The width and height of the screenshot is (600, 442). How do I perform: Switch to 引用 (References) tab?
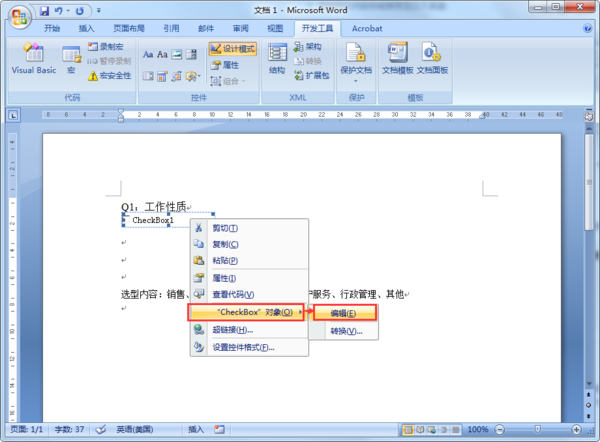[x=171, y=28]
